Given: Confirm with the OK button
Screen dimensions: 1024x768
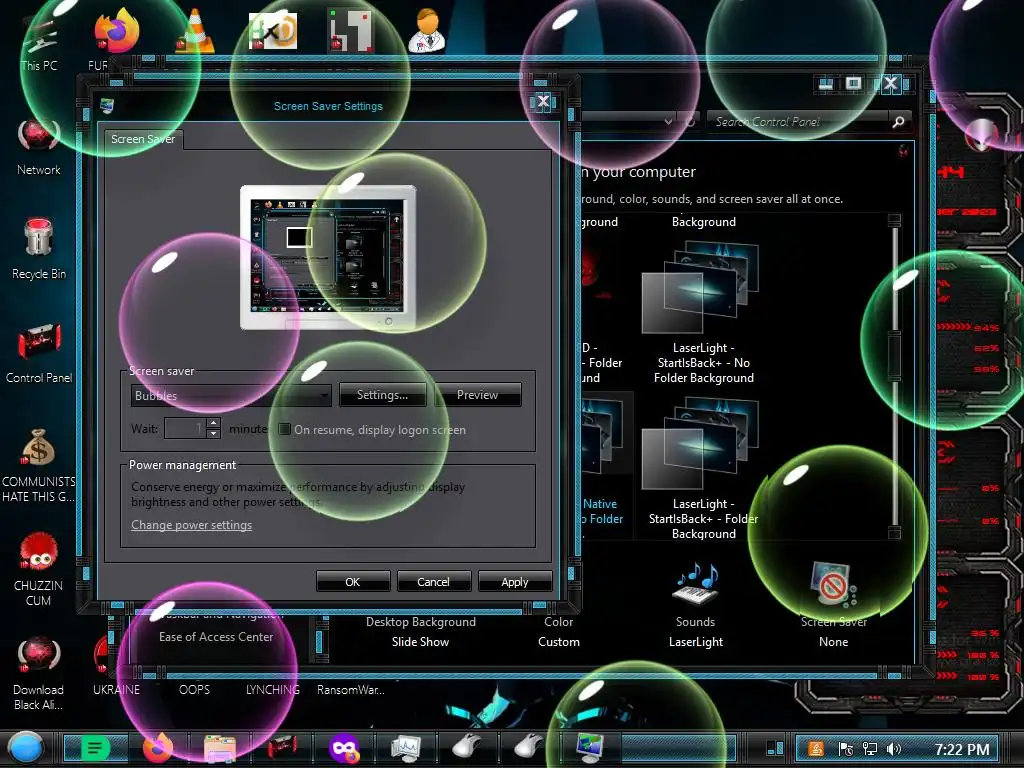Looking at the screenshot, I should [x=353, y=581].
